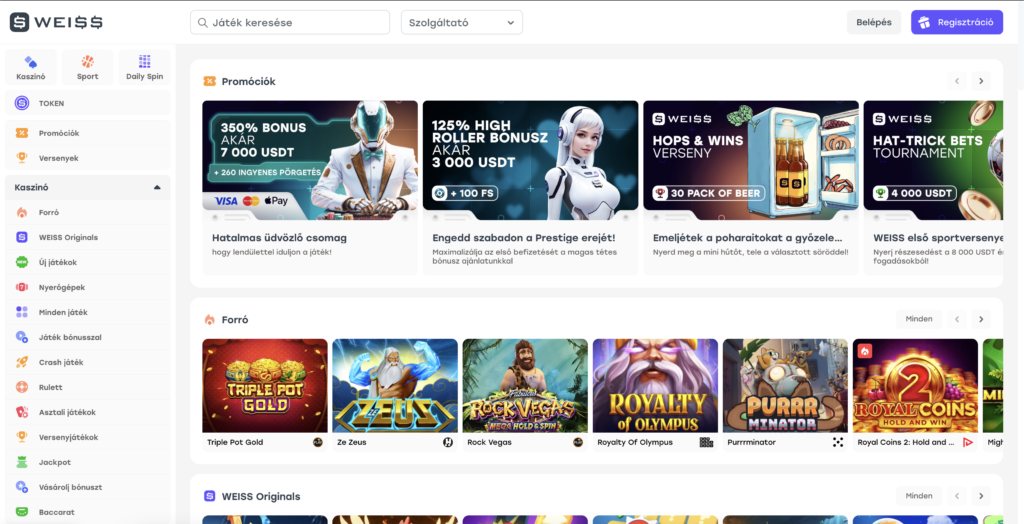1024x524 pixels.
Task: Click provider icon beside Royalty Of Olympus
Action: tap(707, 442)
